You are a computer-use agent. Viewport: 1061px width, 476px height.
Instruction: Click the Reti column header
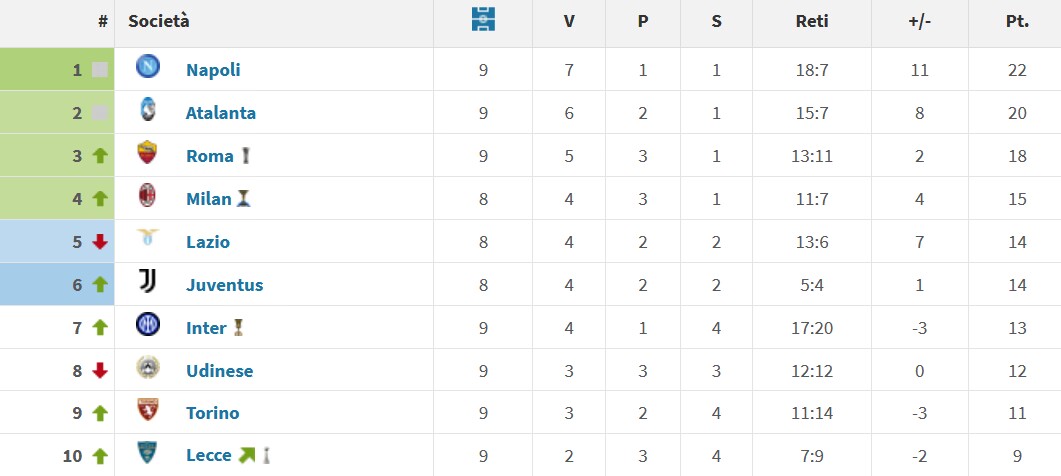[812, 21]
